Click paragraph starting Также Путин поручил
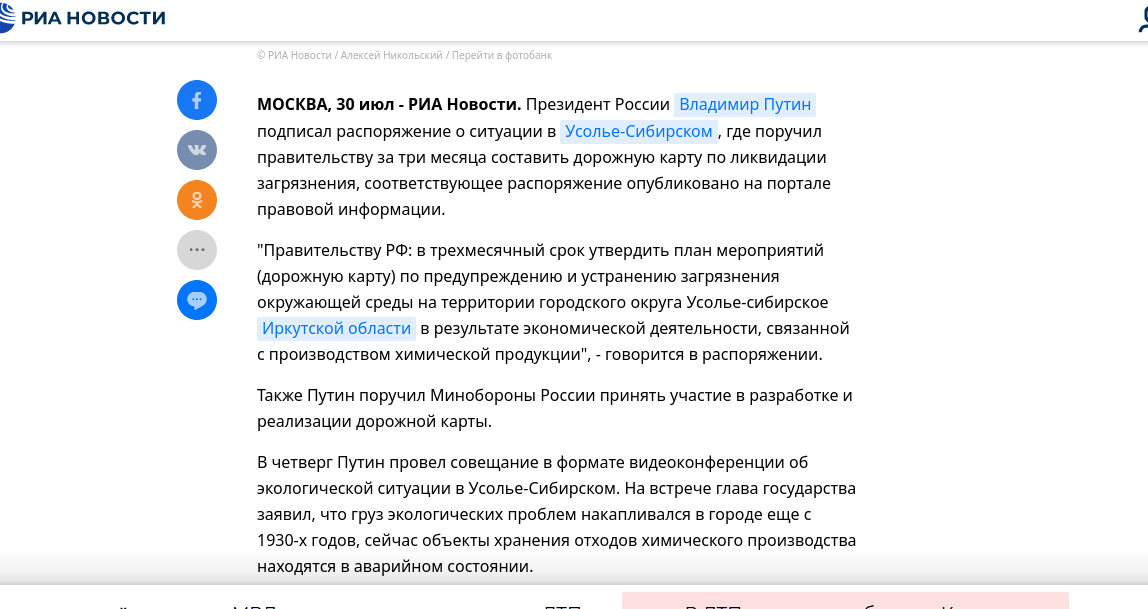This screenshot has width=1148, height=609. click(x=555, y=408)
